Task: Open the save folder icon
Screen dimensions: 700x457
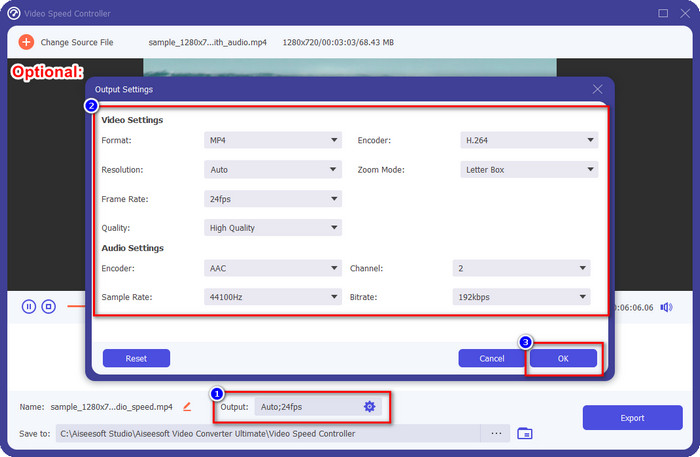Action: click(x=525, y=433)
